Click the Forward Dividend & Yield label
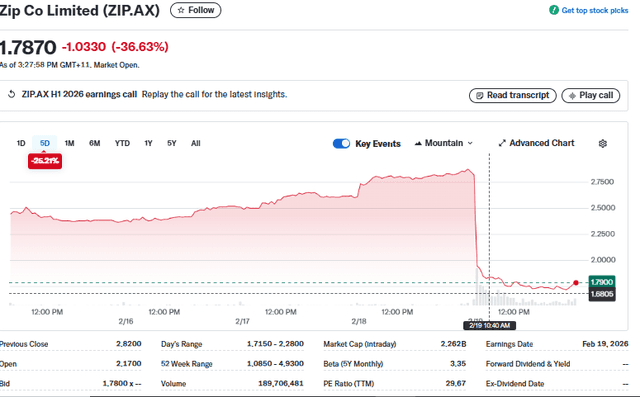This screenshot has height=397, width=640. coord(528,364)
